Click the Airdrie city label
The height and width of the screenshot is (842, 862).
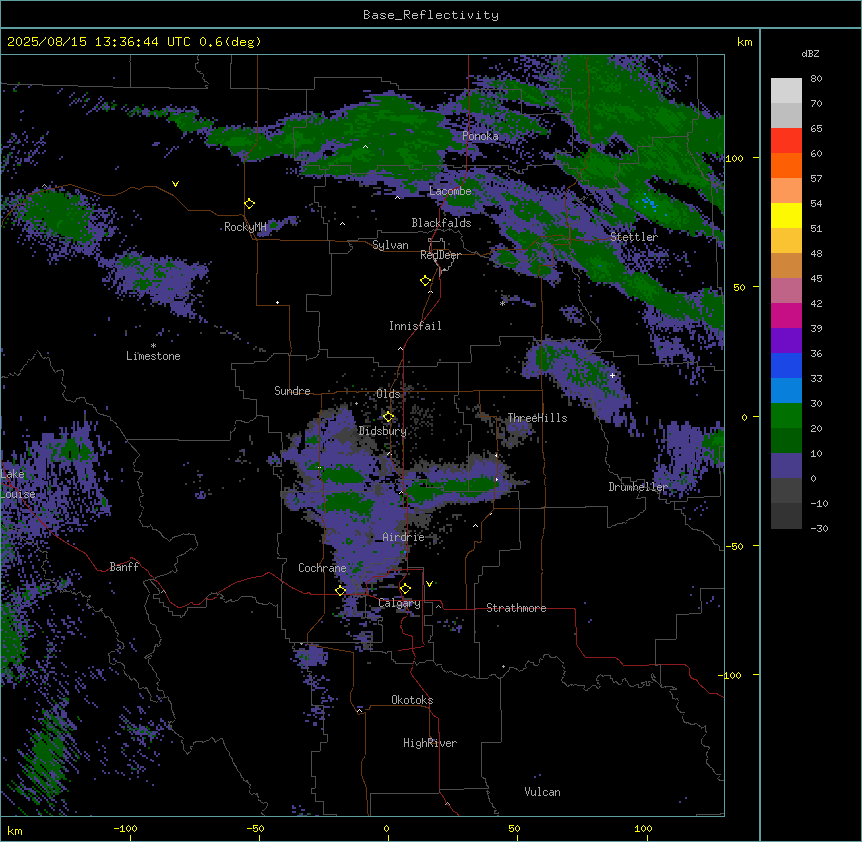pyautogui.click(x=404, y=537)
